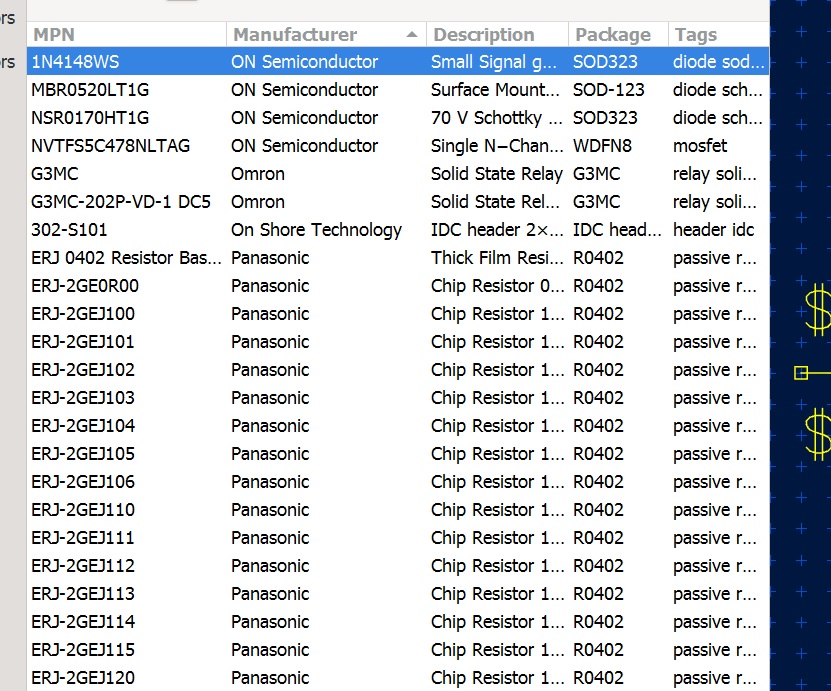Viewport: 831px width, 691px height.
Task: Select the ERJ-2GEJ115 resistor
Action: 398,650
